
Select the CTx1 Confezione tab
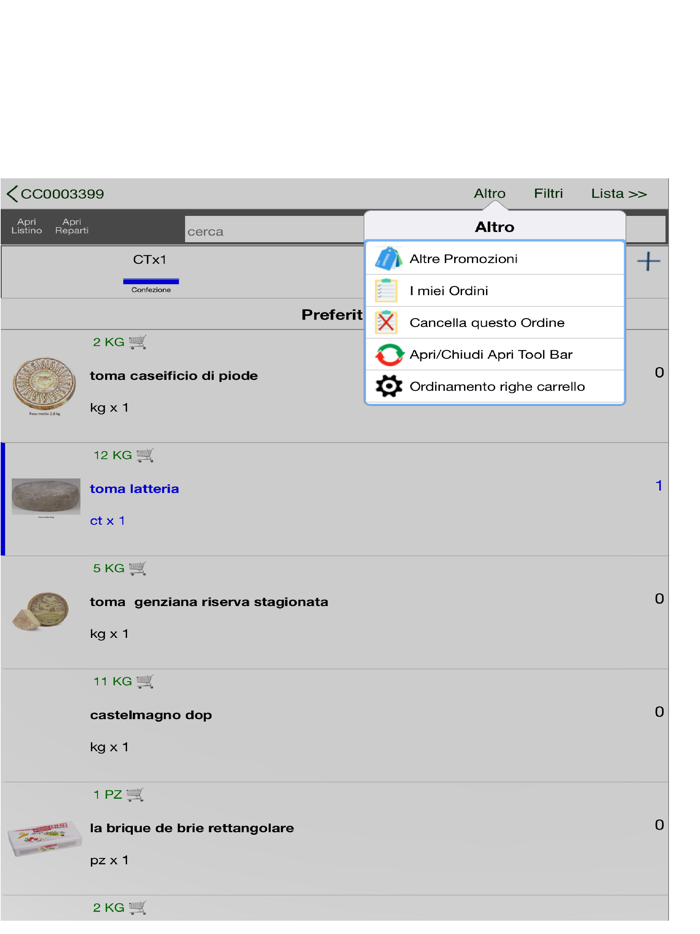pos(150,272)
